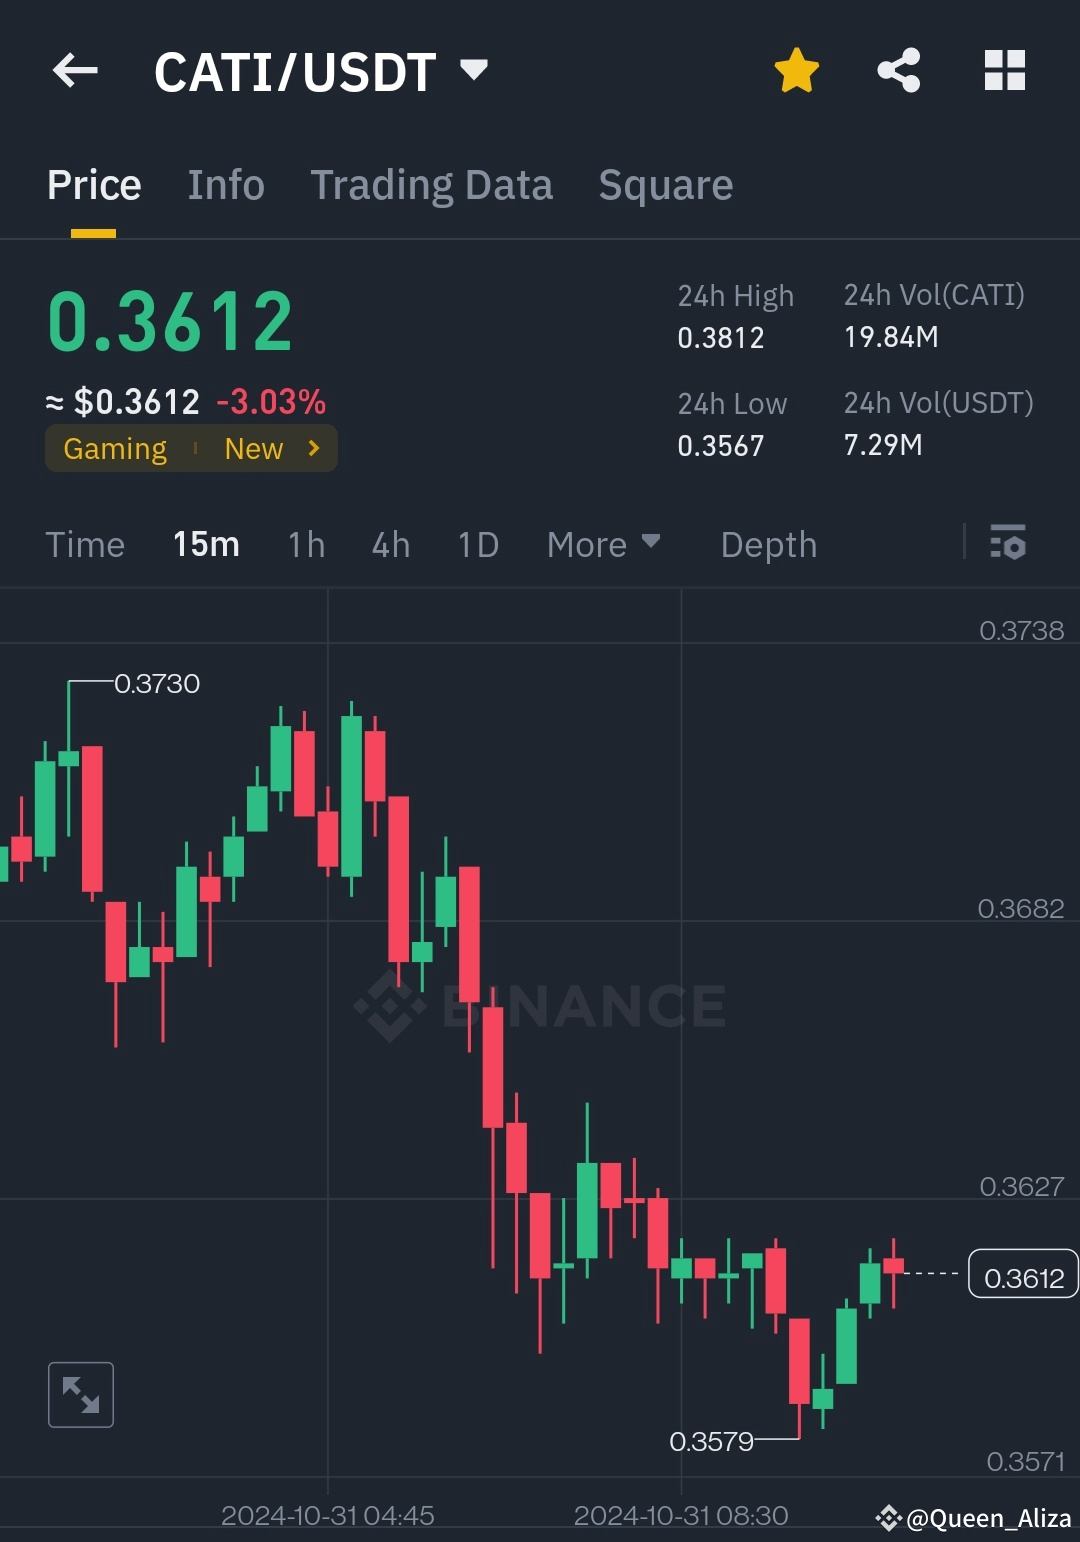The height and width of the screenshot is (1542, 1080).
Task: Enable the 4h candle timeframe
Action: 390,544
